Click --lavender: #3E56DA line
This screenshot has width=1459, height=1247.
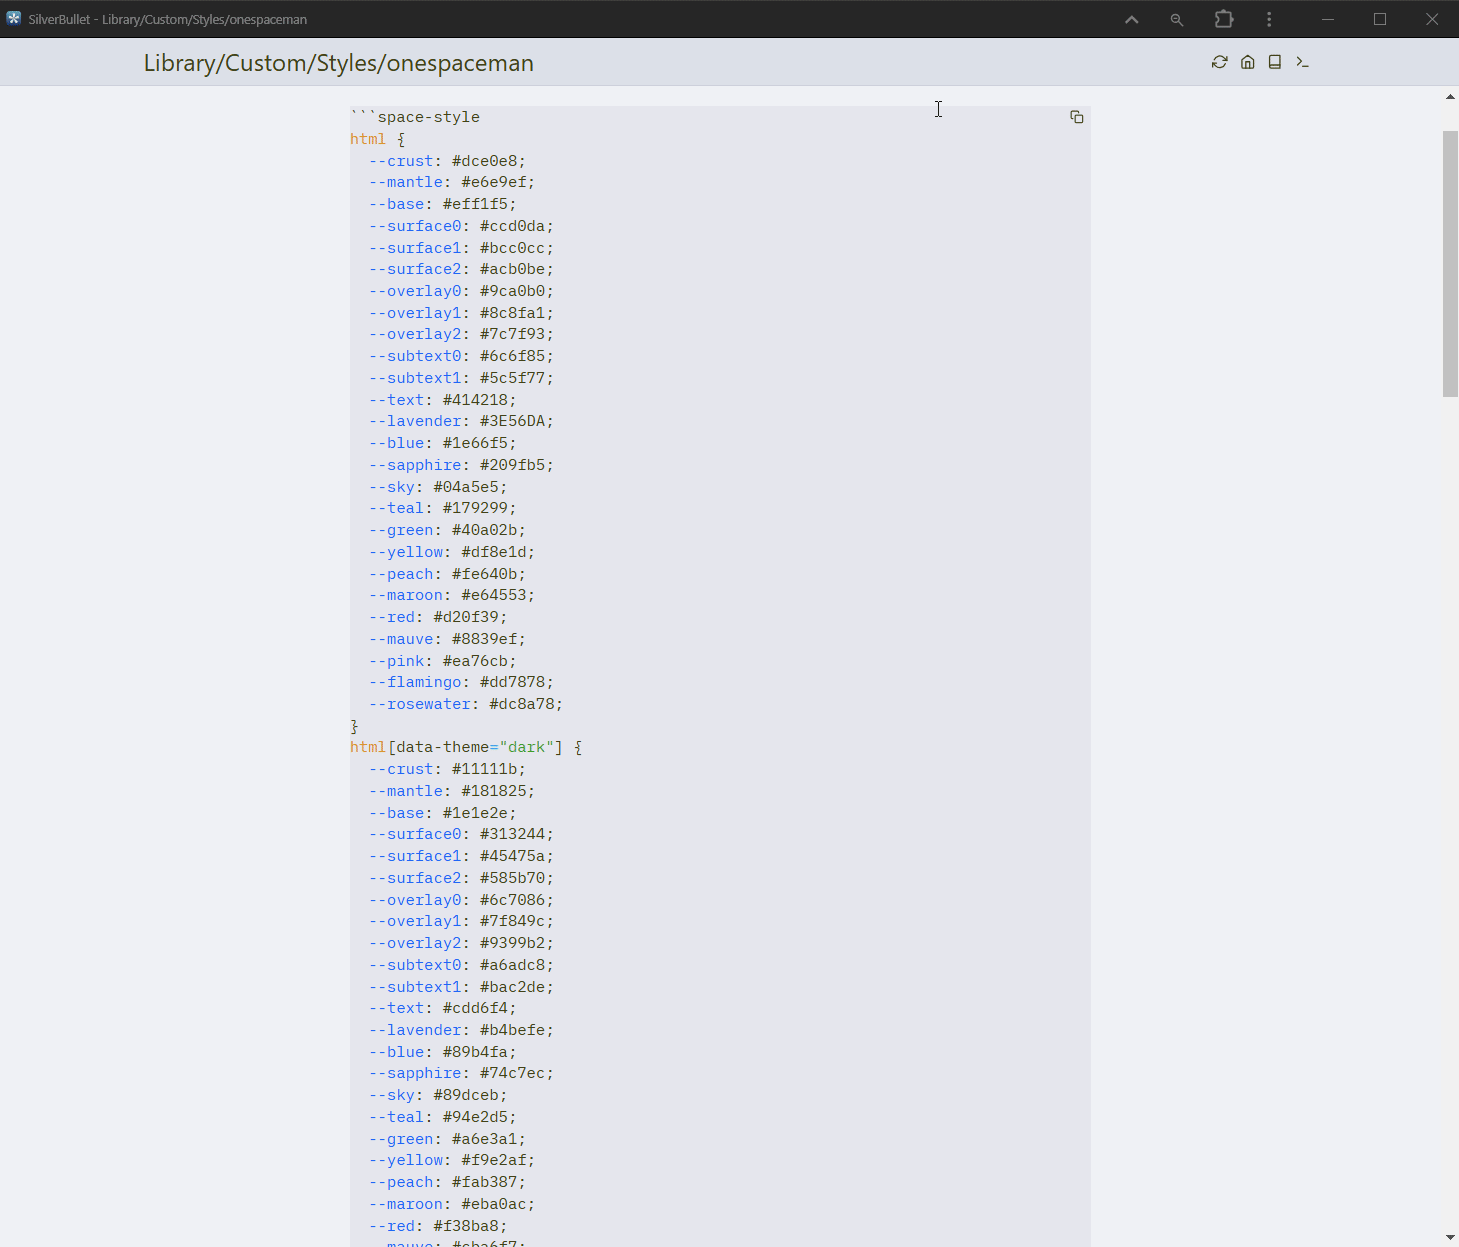point(461,421)
